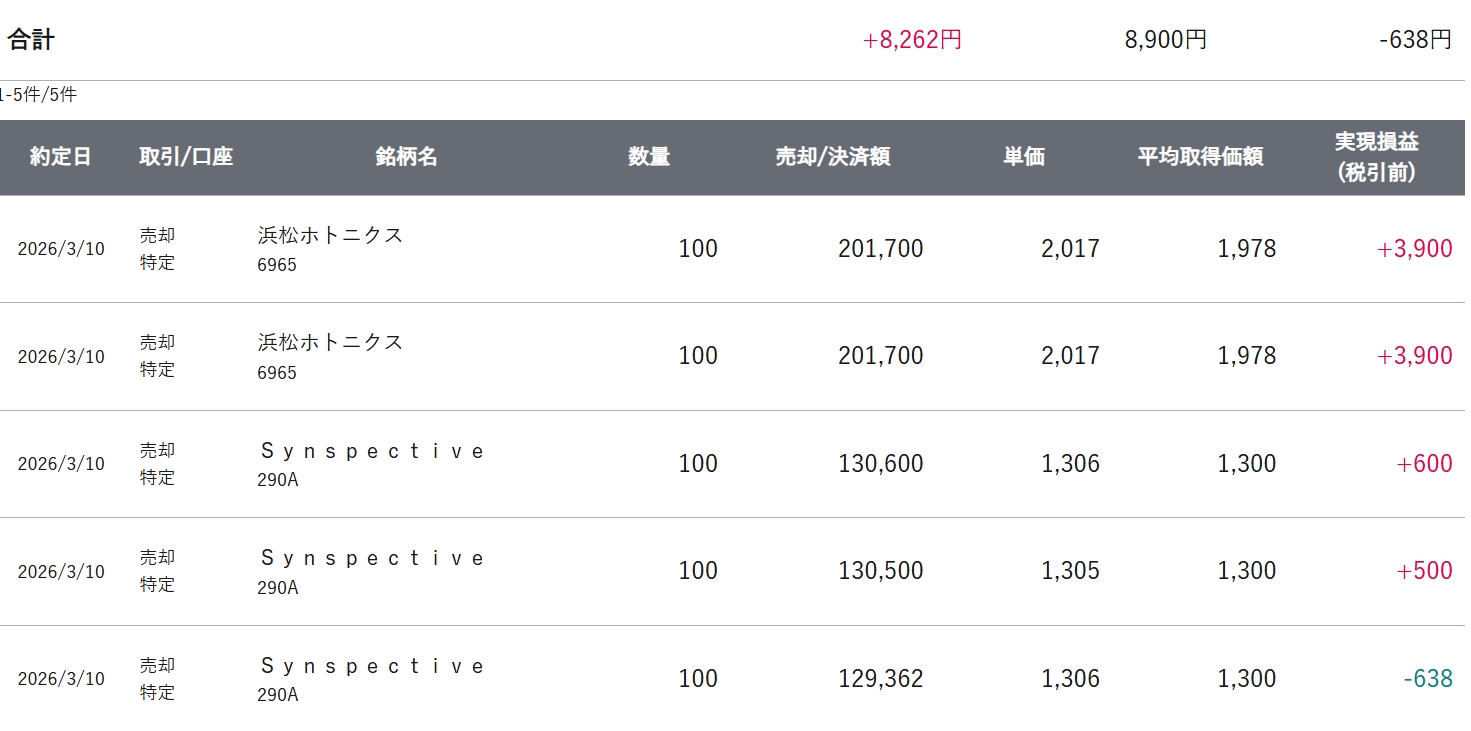The image size is (1471, 731).
Task: Click the 平均取得価額 column header
Action: tap(1200, 157)
